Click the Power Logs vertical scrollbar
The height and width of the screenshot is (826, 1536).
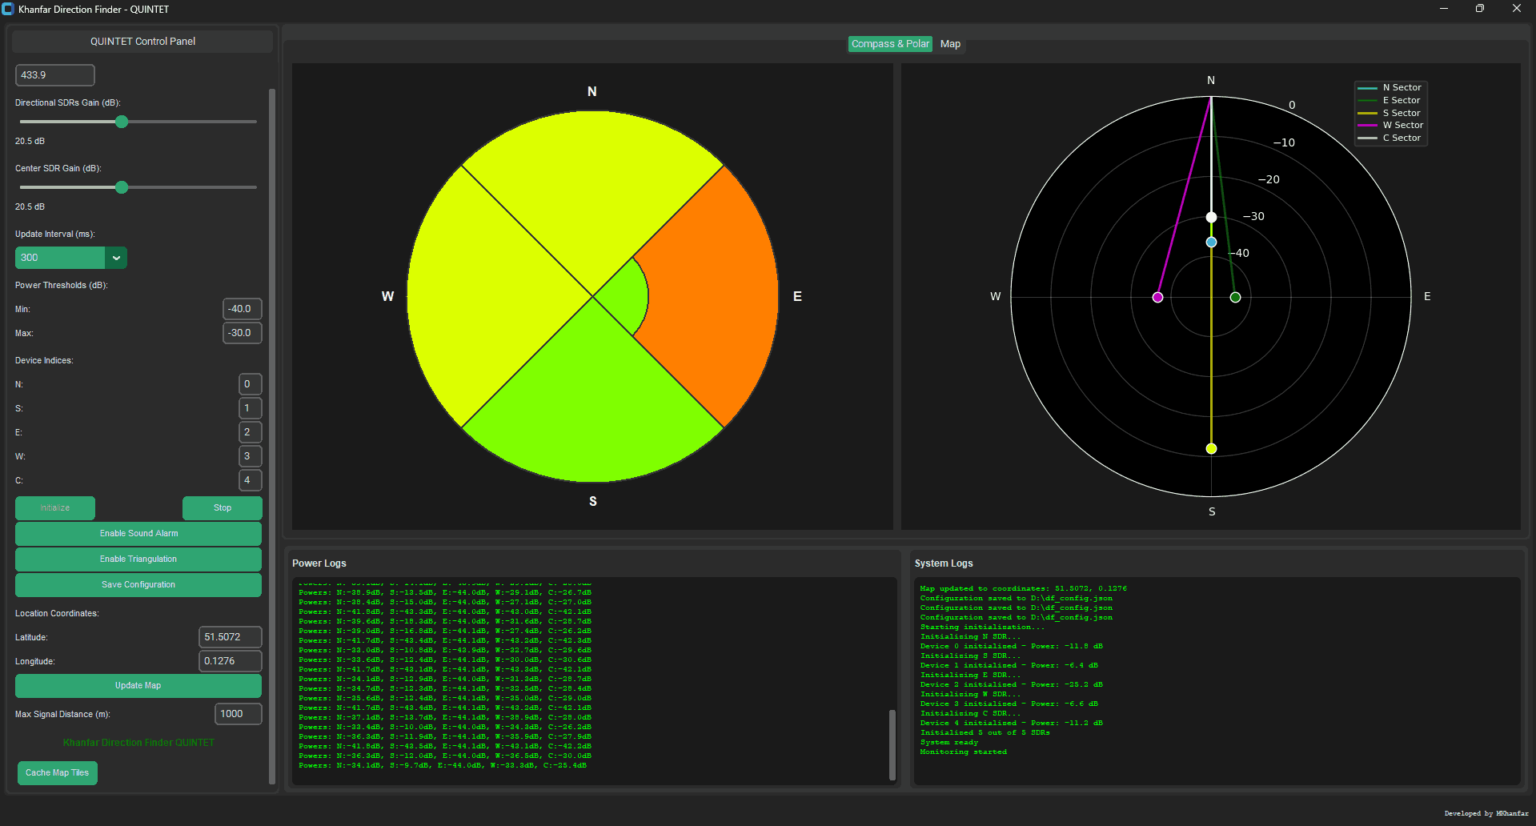click(x=892, y=744)
